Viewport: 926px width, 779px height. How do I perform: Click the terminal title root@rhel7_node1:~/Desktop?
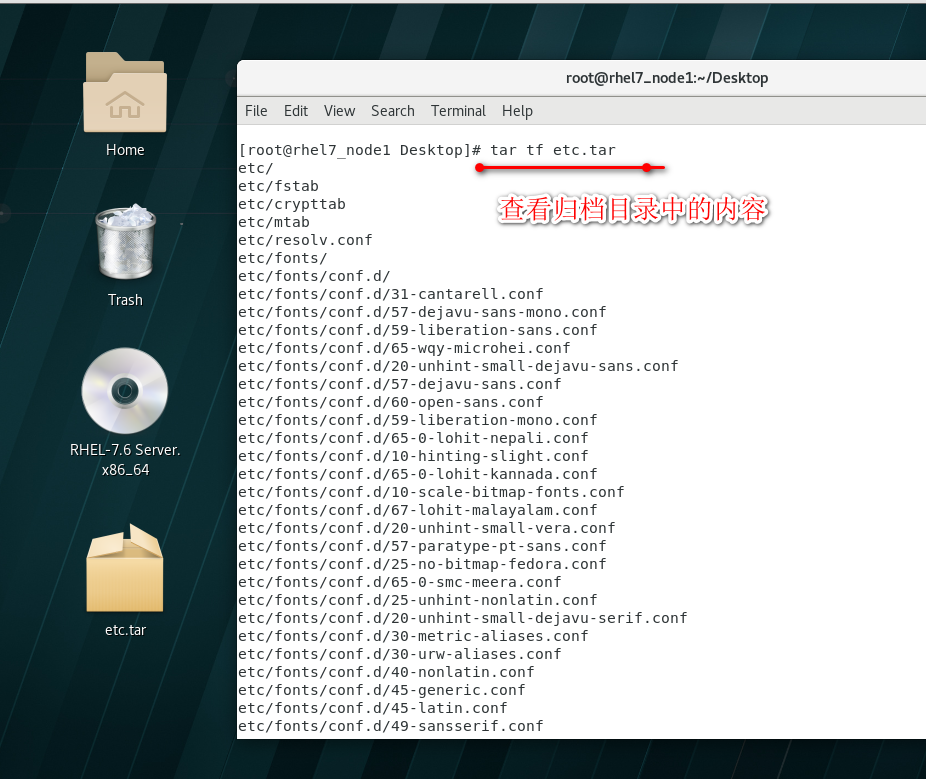(x=667, y=78)
